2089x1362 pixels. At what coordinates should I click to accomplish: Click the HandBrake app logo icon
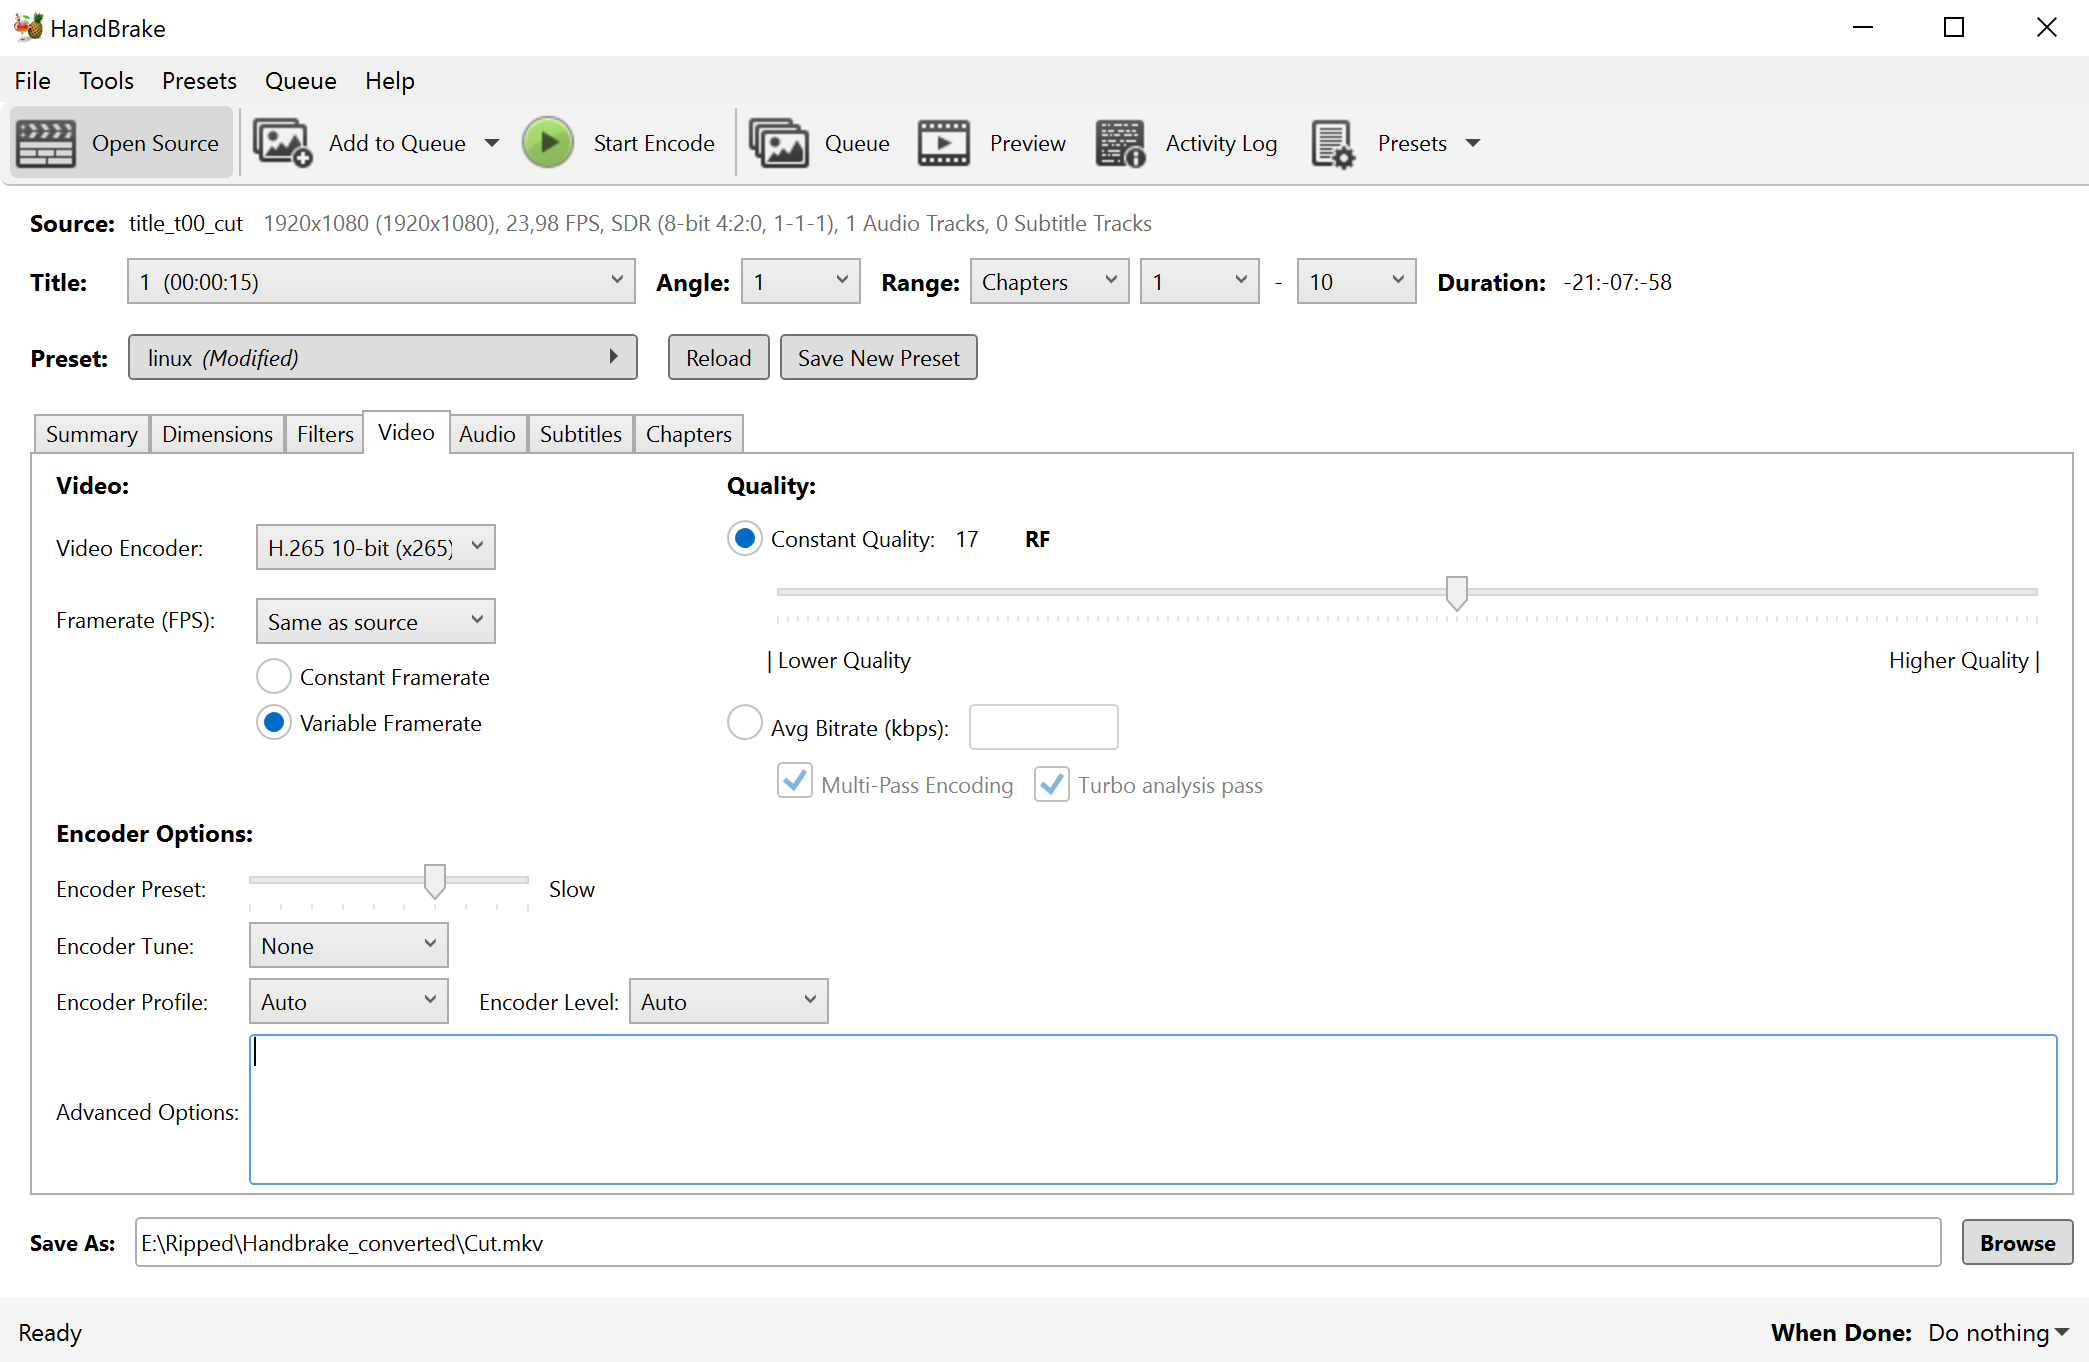(x=27, y=27)
